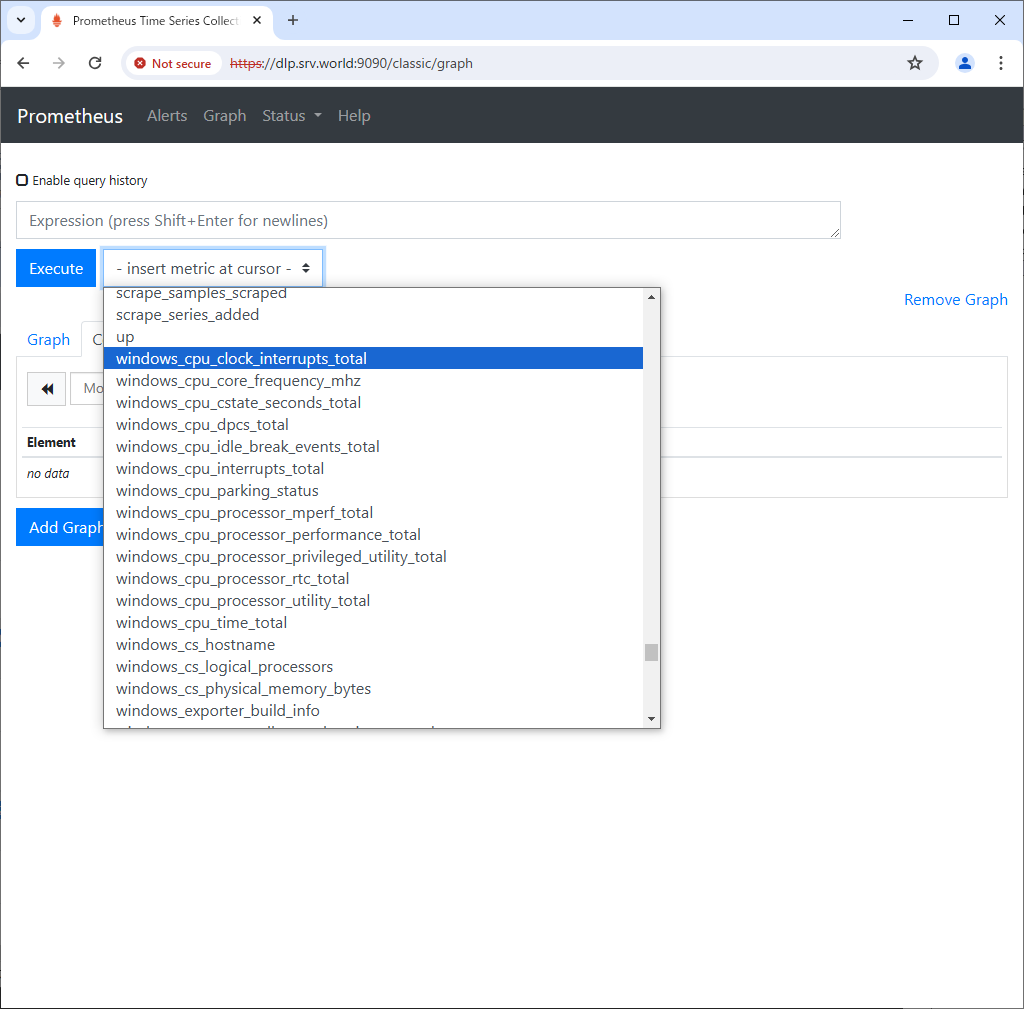Switch to the Graph tab

48,340
